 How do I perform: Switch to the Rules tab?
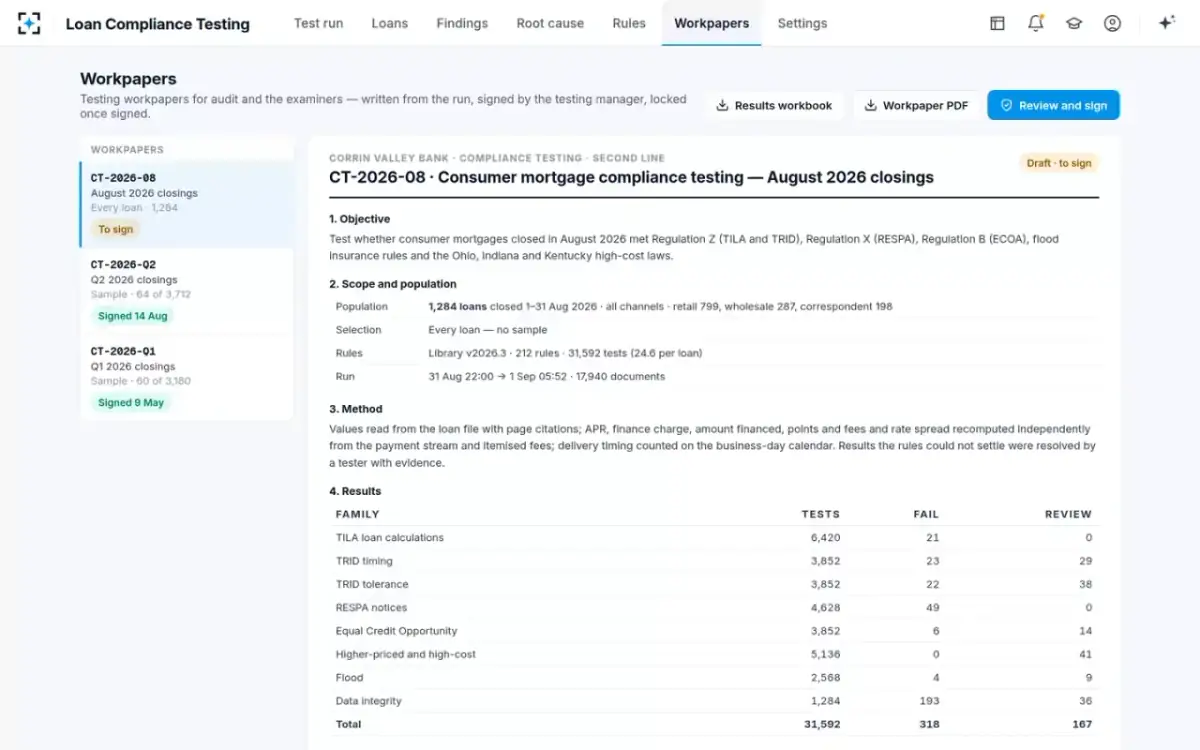coord(629,23)
